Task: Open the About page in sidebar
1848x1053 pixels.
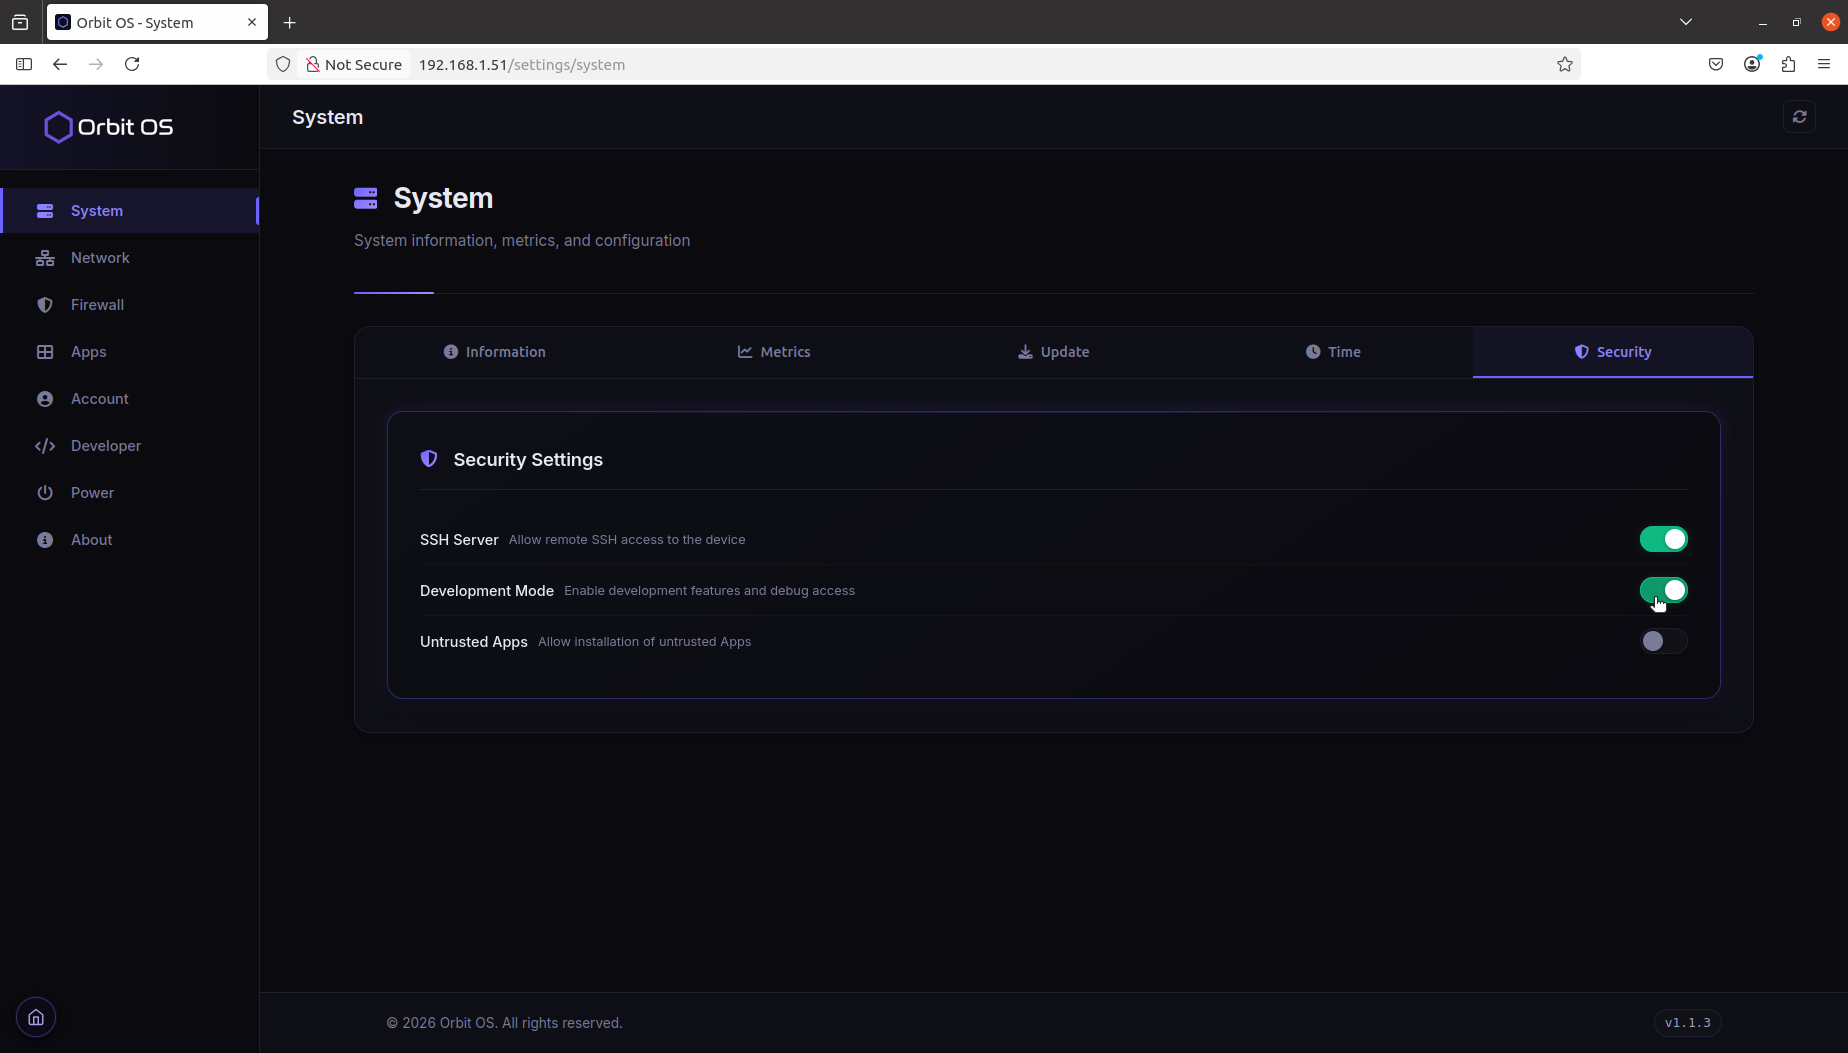Action: click(x=130, y=540)
